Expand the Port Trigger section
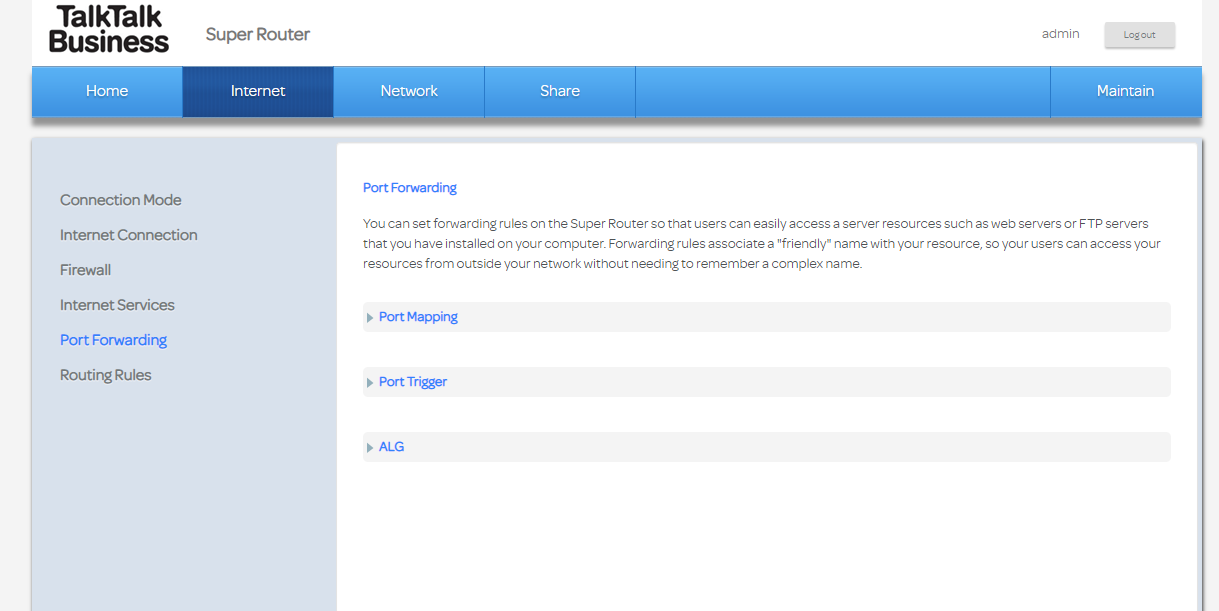This screenshot has width=1219, height=611. point(412,381)
